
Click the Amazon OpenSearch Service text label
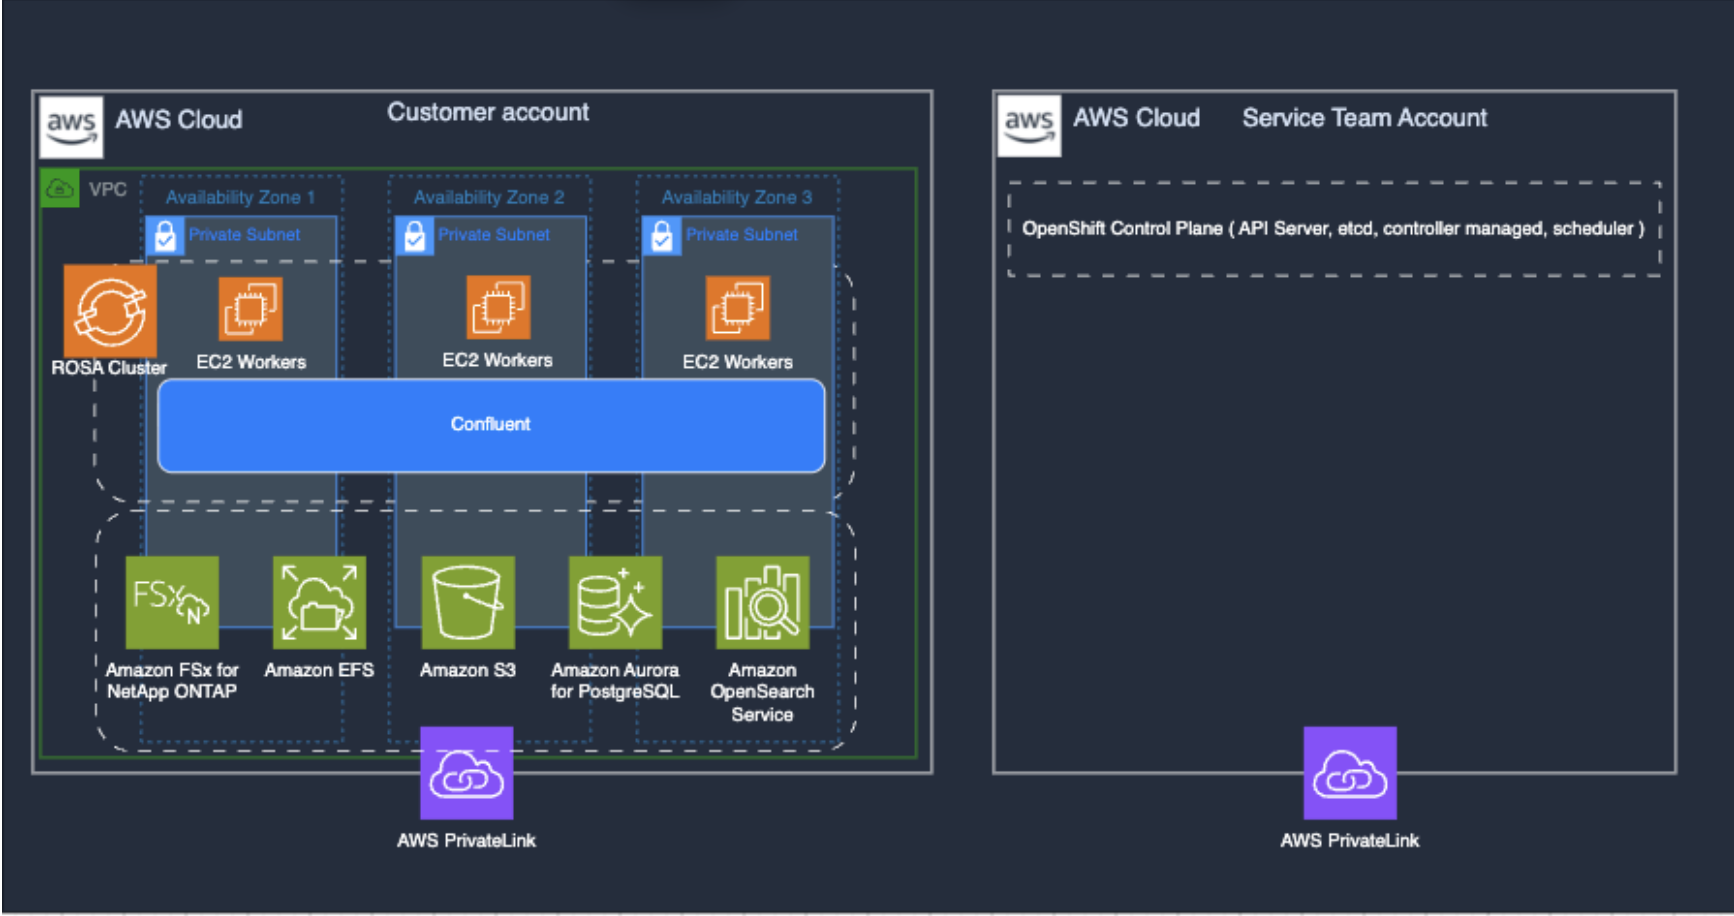tap(762, 692)
